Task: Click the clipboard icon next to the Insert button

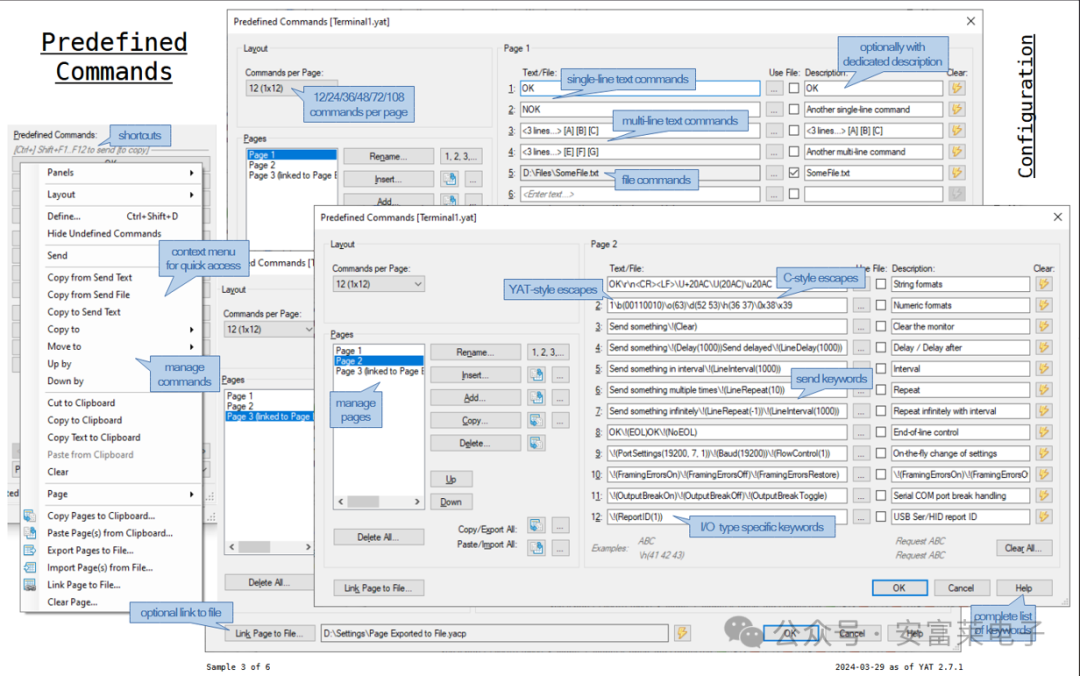Action: 536,375
